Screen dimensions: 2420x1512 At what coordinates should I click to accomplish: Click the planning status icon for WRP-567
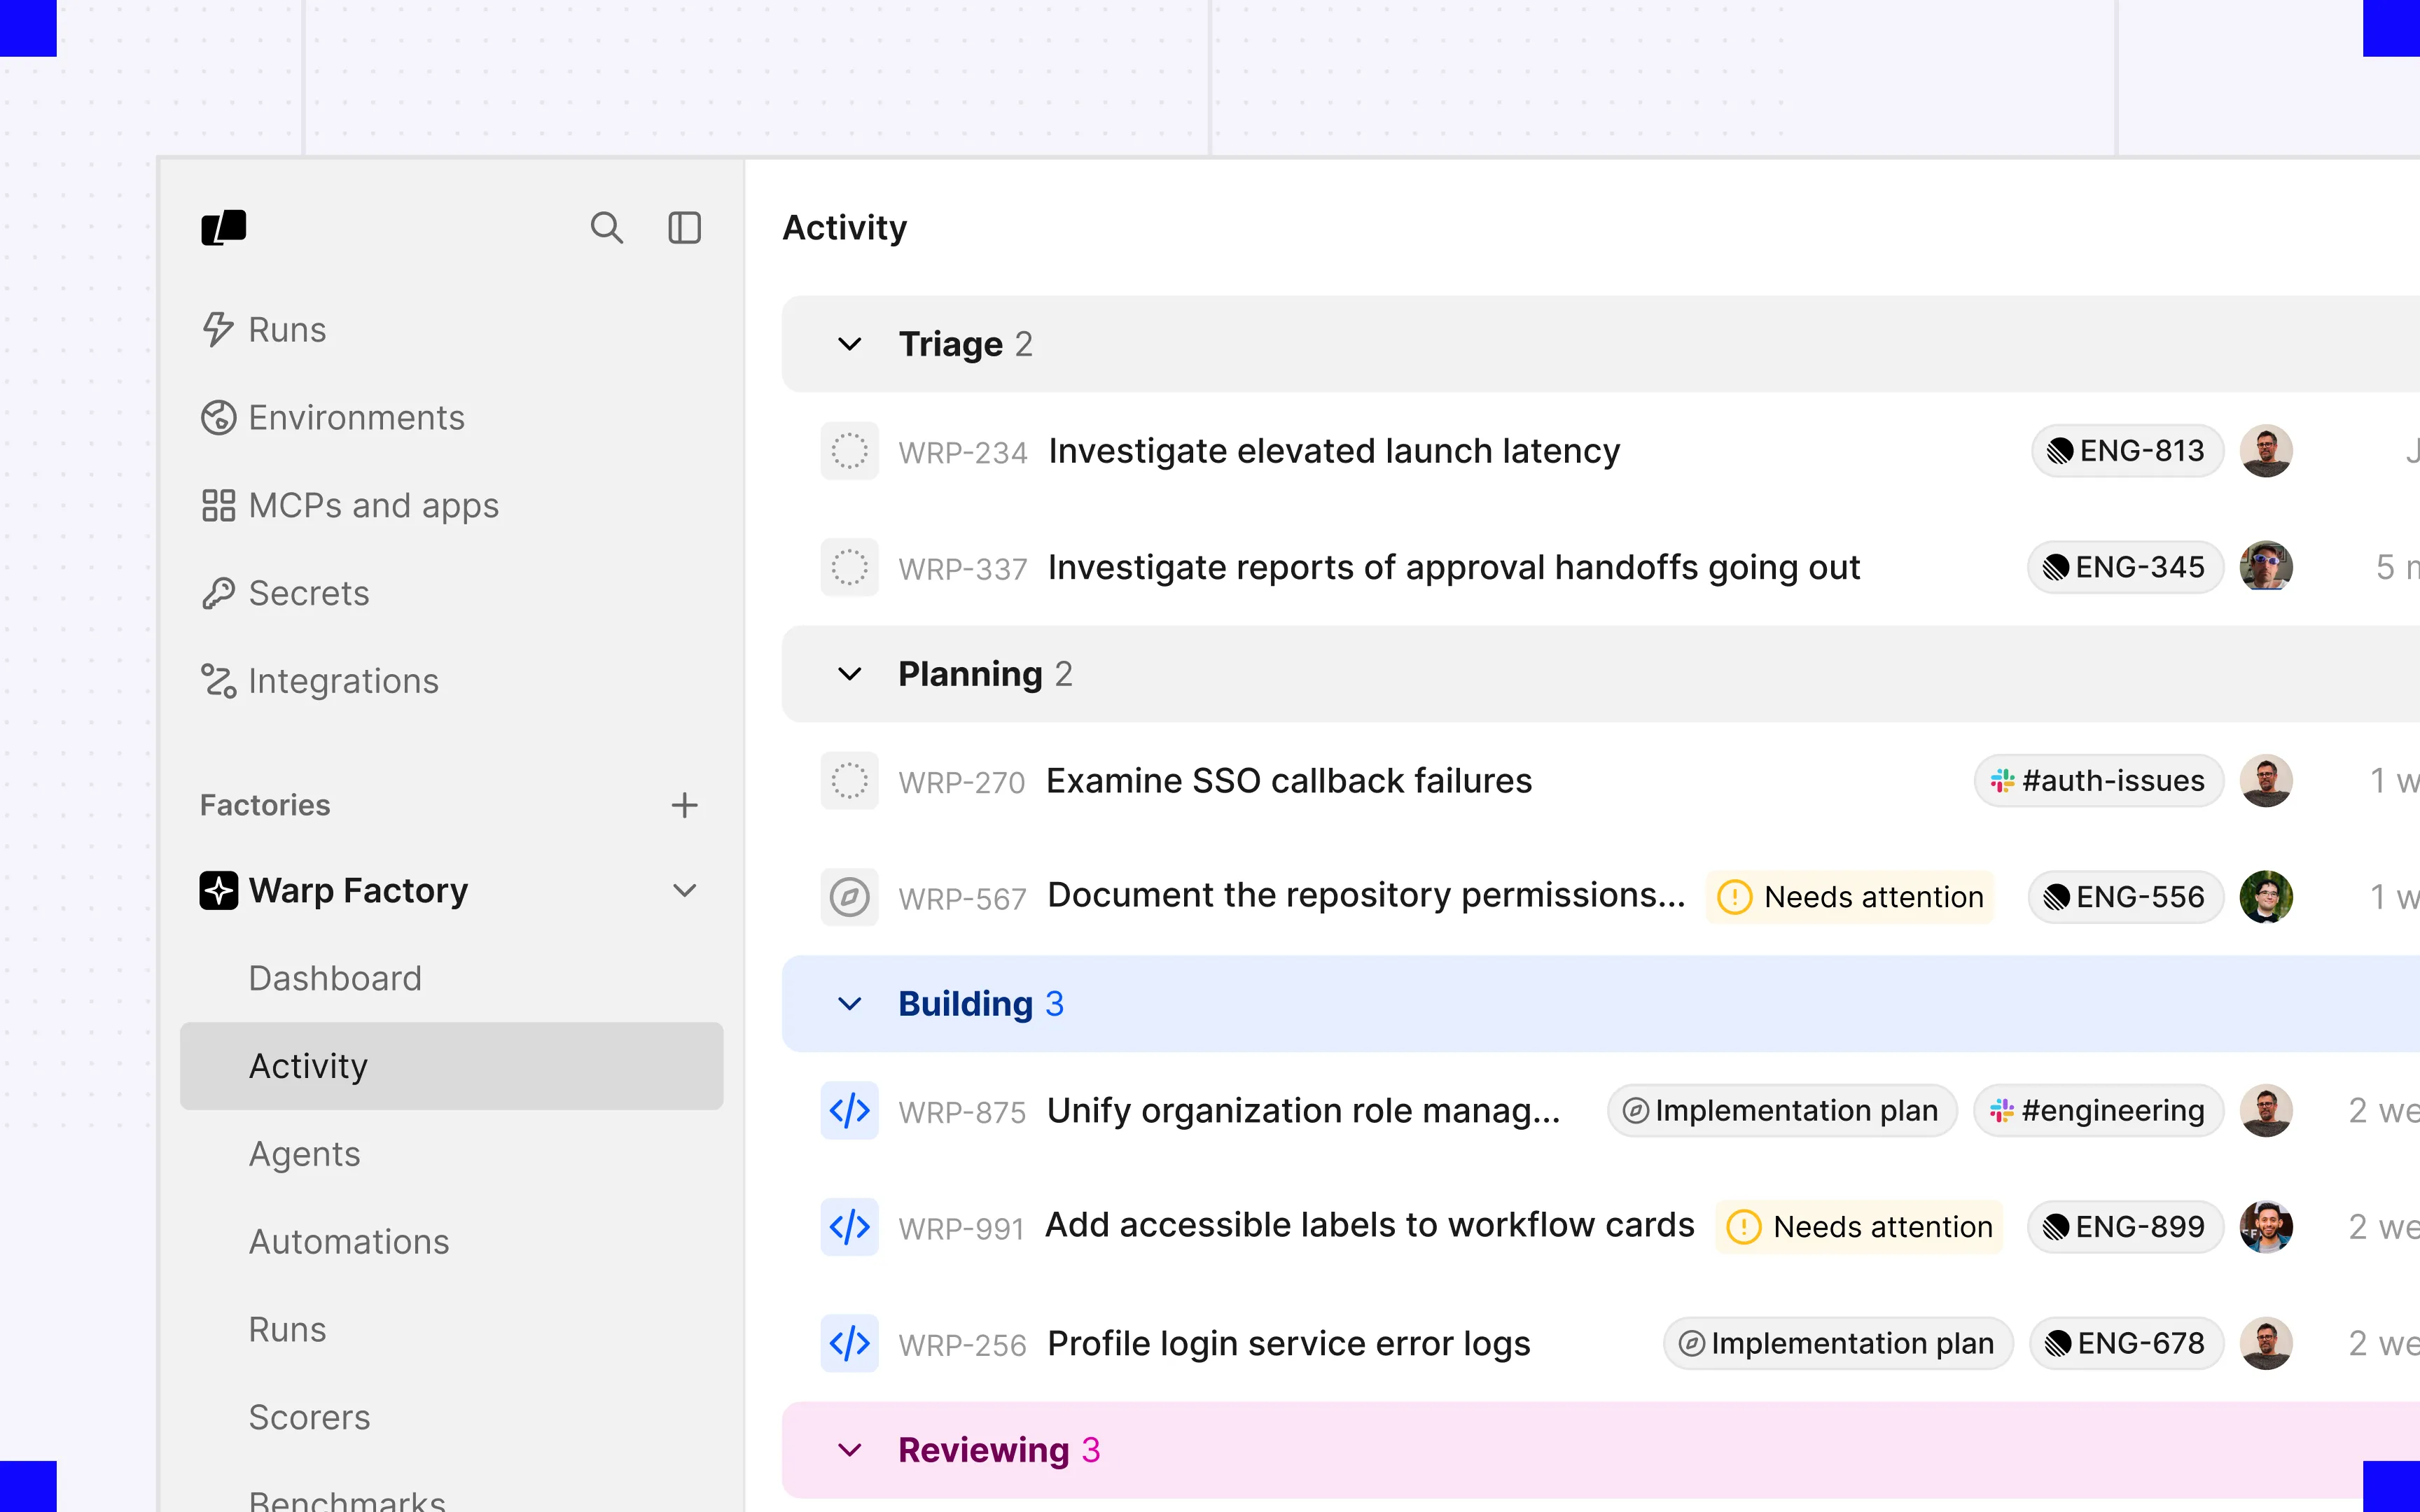tap(849, 897)
